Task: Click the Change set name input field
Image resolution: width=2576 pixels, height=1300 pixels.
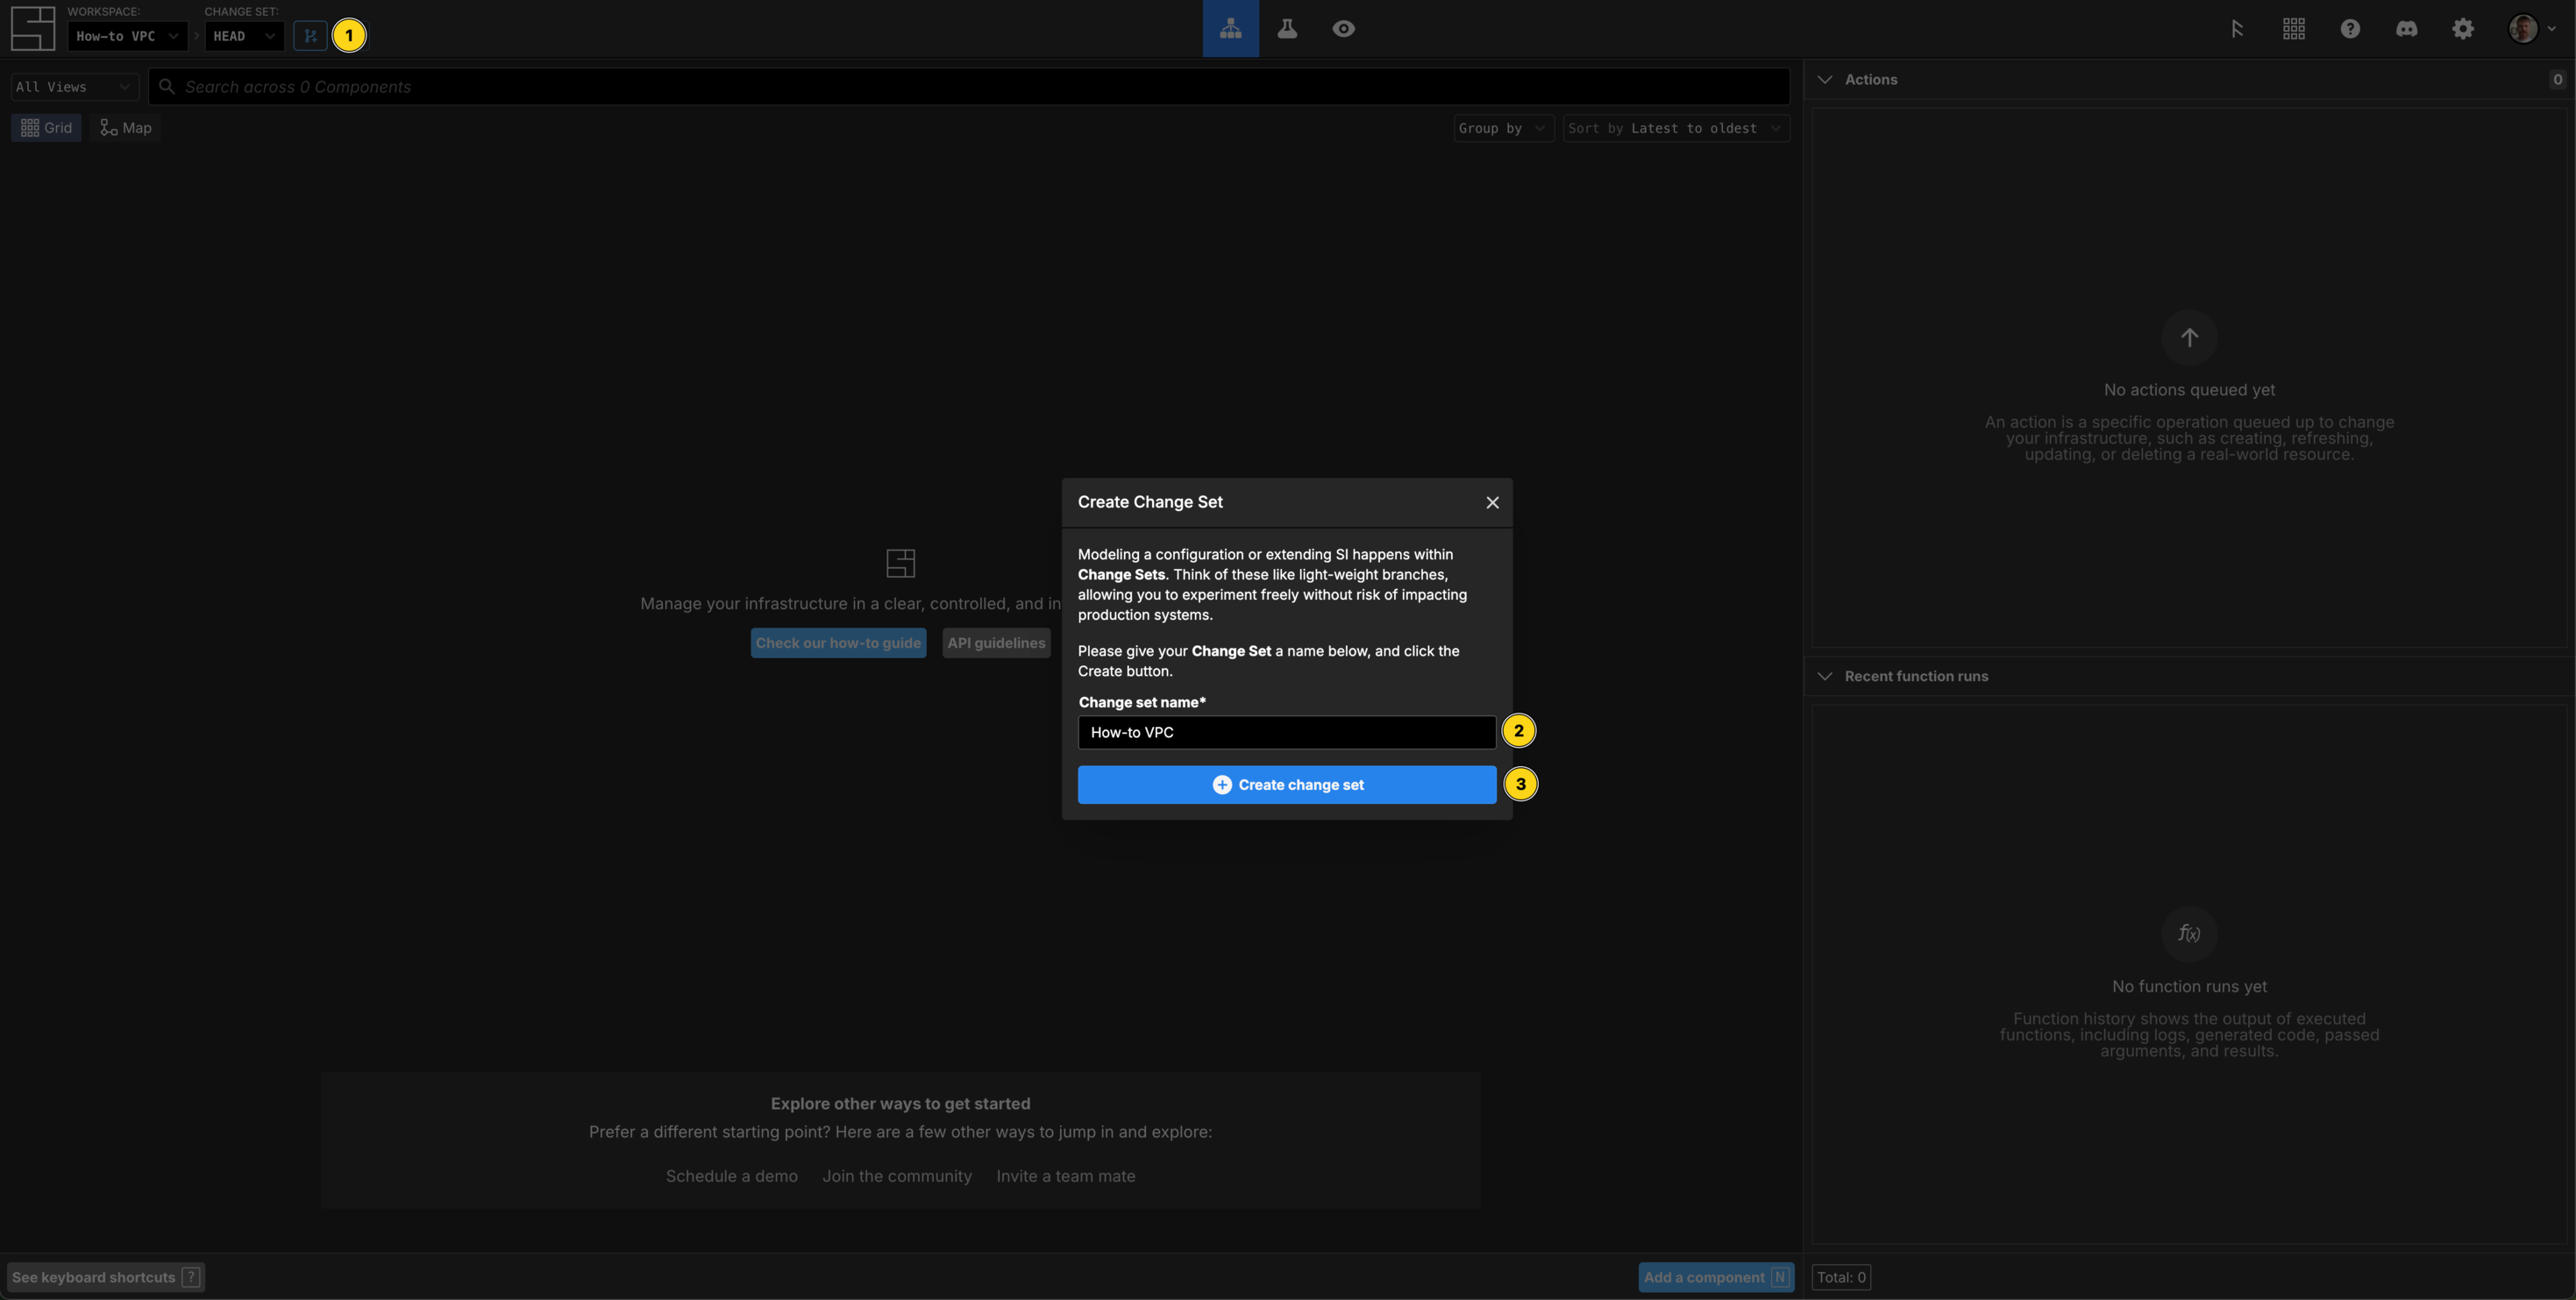Action: 1286,733
